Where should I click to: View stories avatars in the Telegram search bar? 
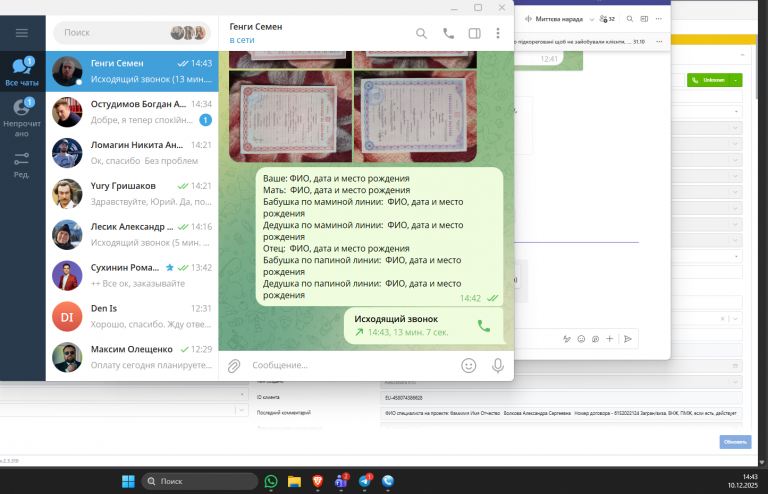[x=188, y=33]
